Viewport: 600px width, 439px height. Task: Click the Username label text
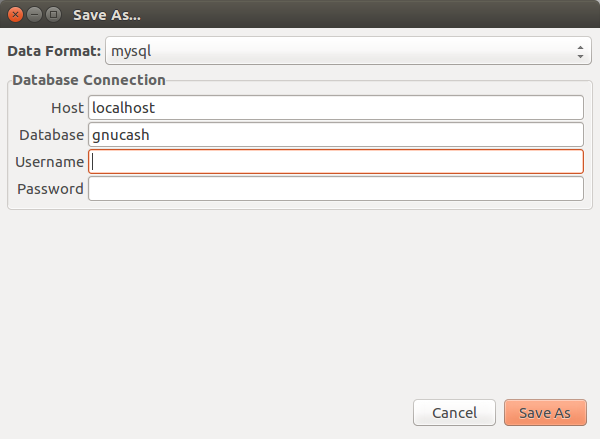click(49, 162)
